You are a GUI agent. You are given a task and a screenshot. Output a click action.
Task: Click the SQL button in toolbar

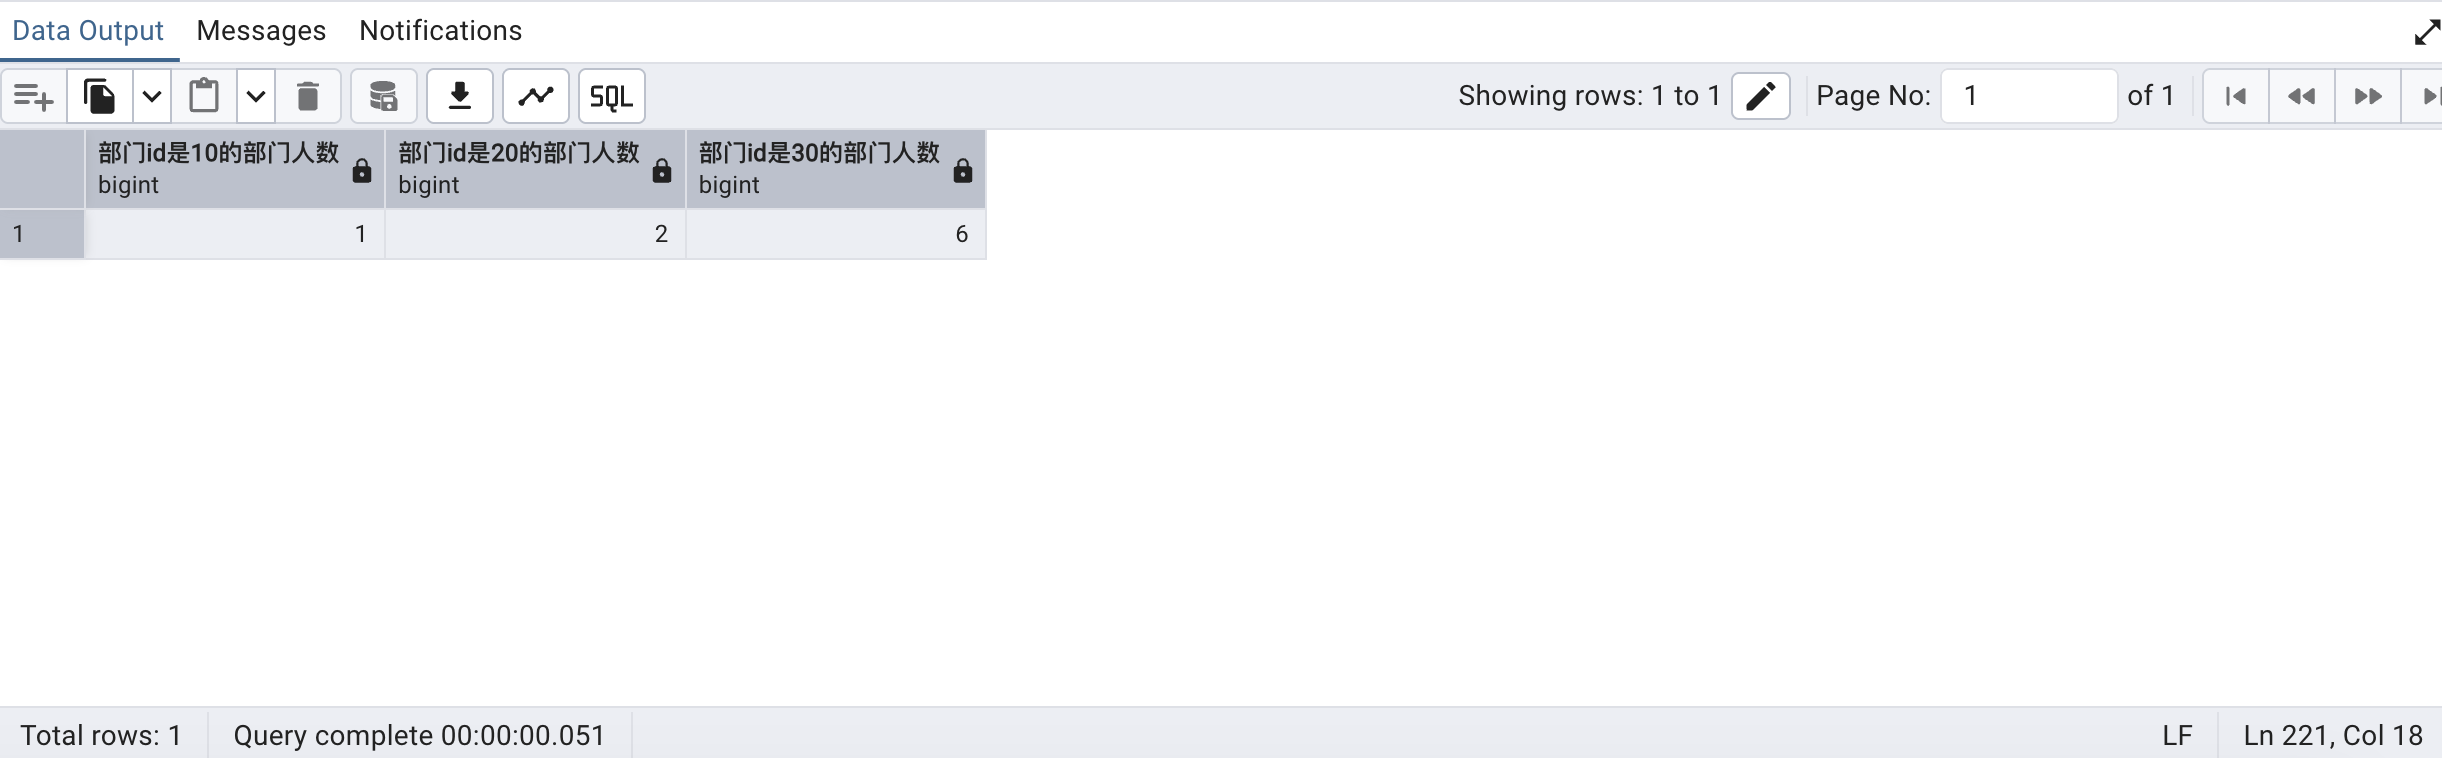611,96
